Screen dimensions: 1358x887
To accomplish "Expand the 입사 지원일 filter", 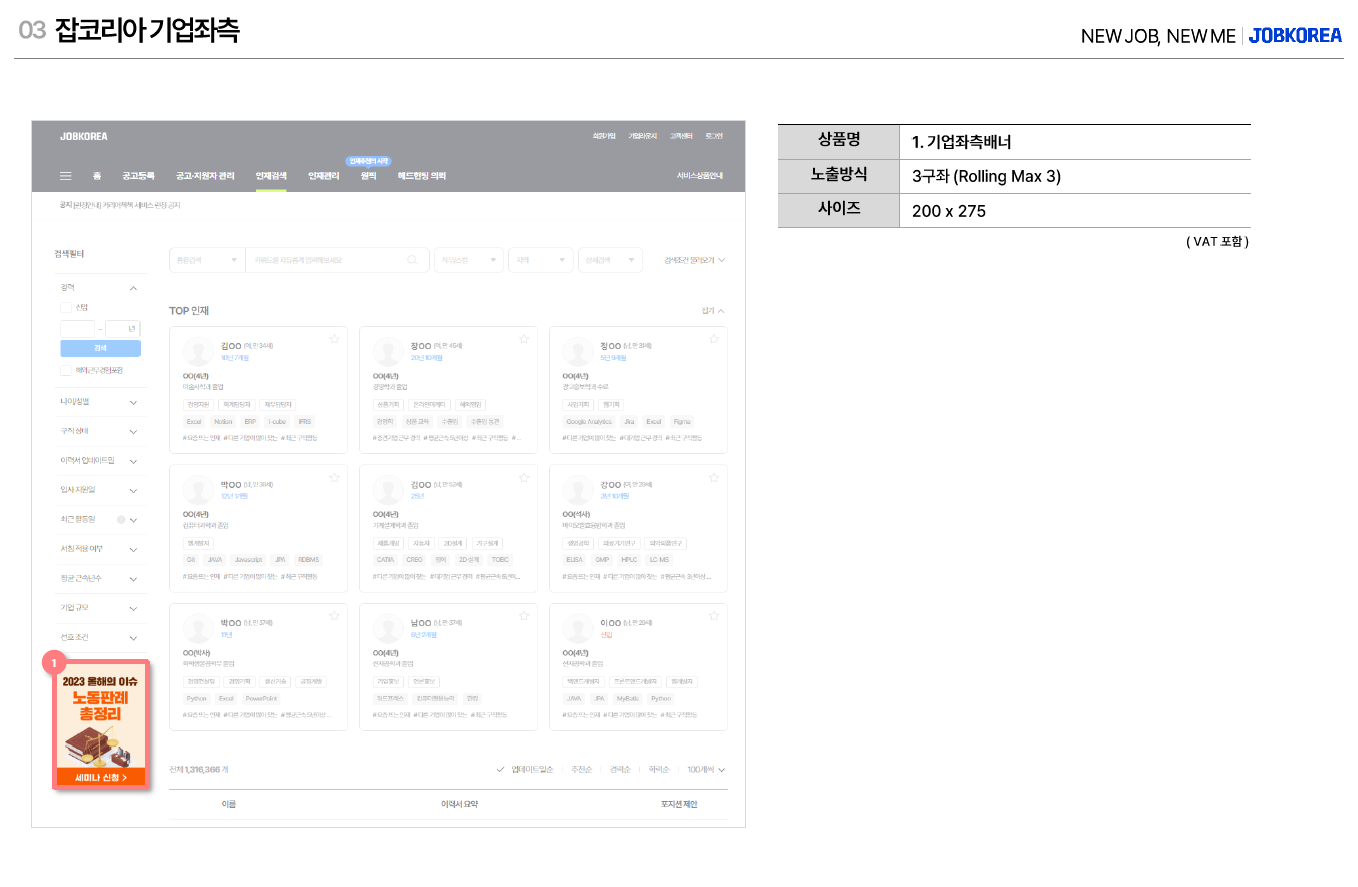I will (133, 491).
